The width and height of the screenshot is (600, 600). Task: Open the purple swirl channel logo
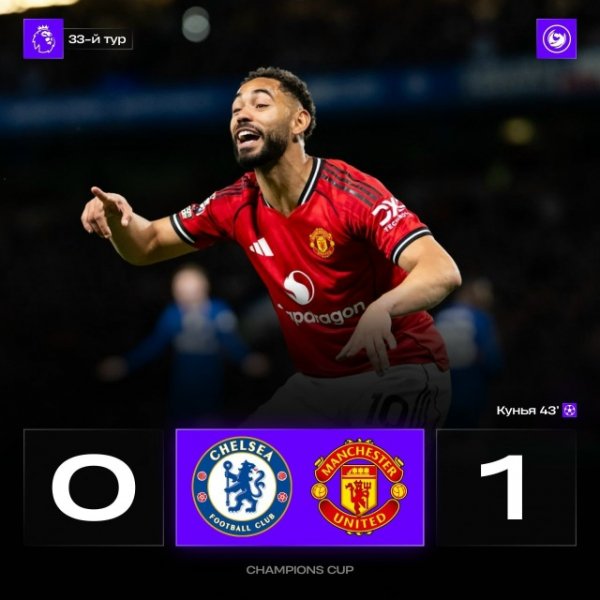point(556,39)
